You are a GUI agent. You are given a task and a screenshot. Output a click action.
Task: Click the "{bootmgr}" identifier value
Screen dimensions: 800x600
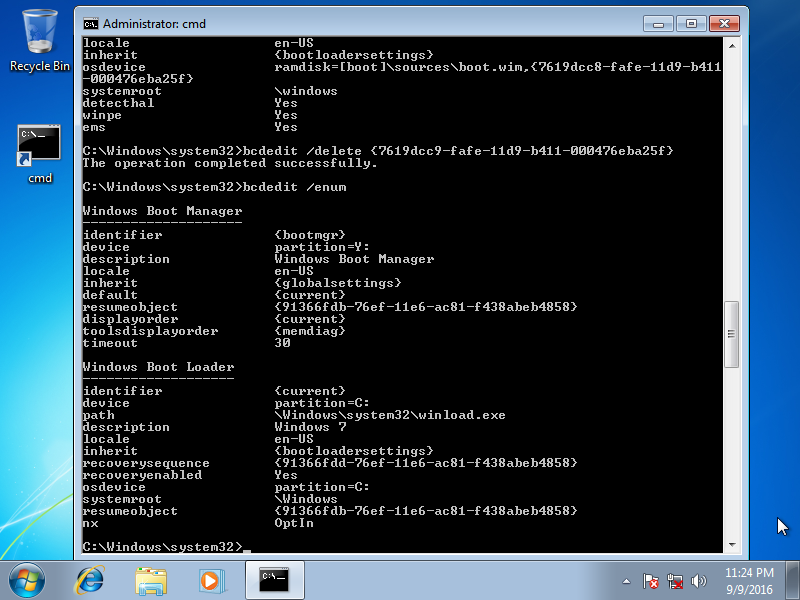(x=310, y=235)
